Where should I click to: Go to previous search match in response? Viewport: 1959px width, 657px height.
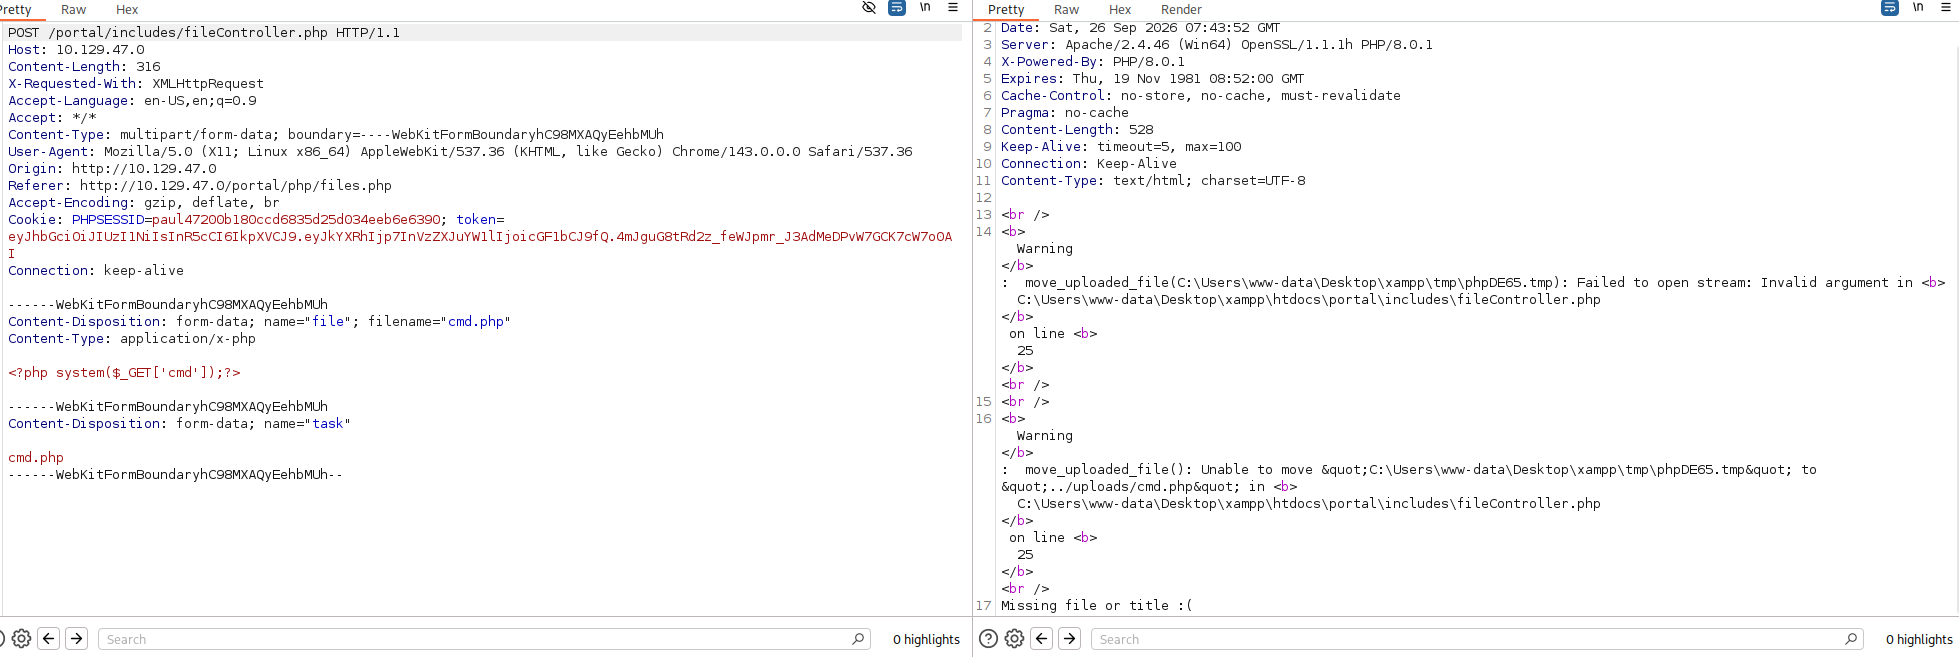point(1042,639)
